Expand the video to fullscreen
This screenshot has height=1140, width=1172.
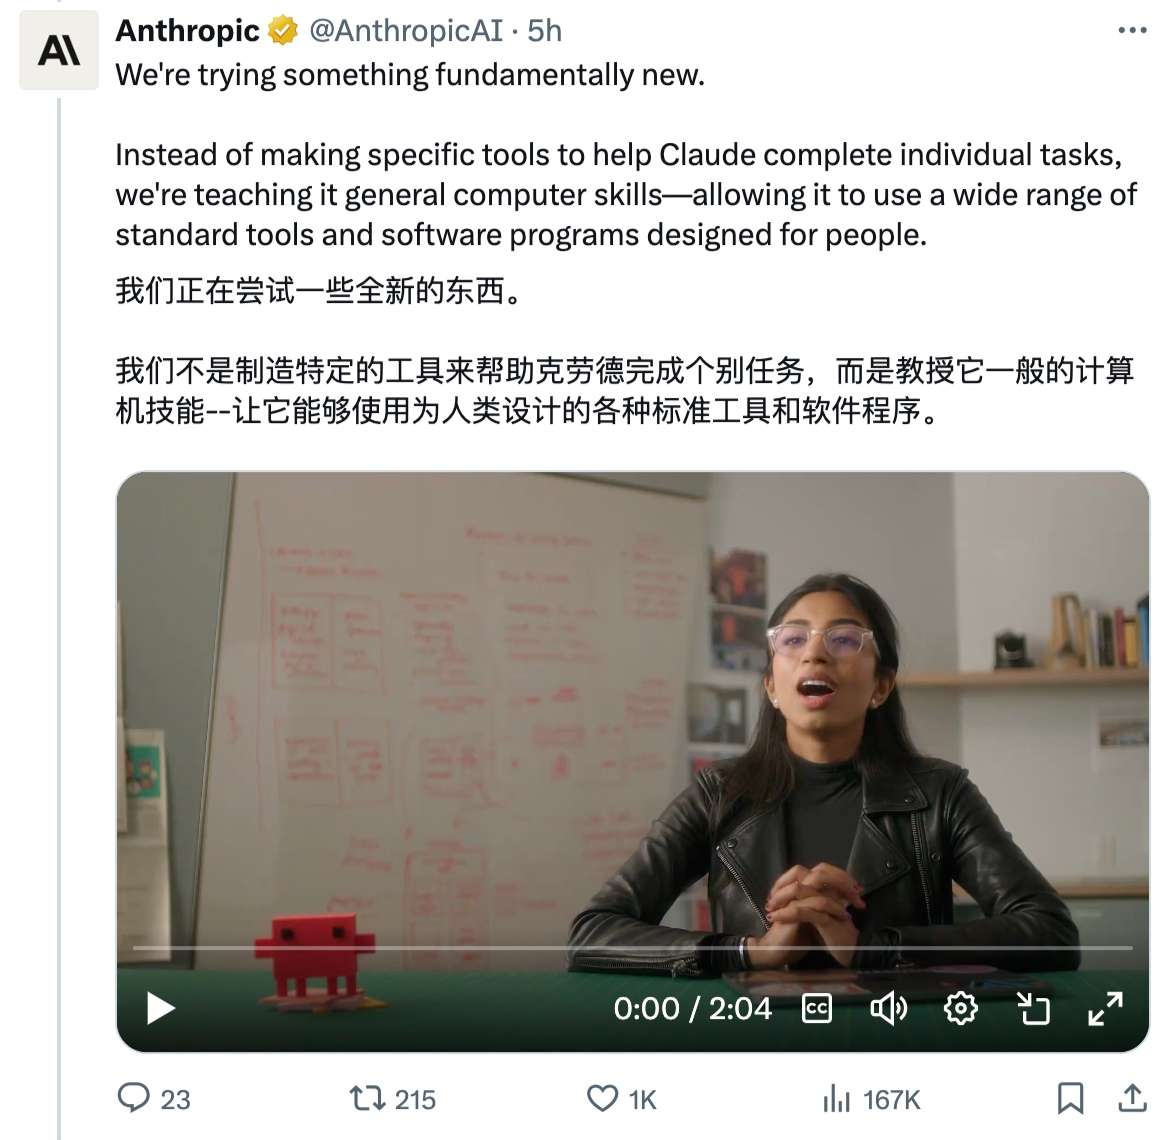(1105, 1008)
